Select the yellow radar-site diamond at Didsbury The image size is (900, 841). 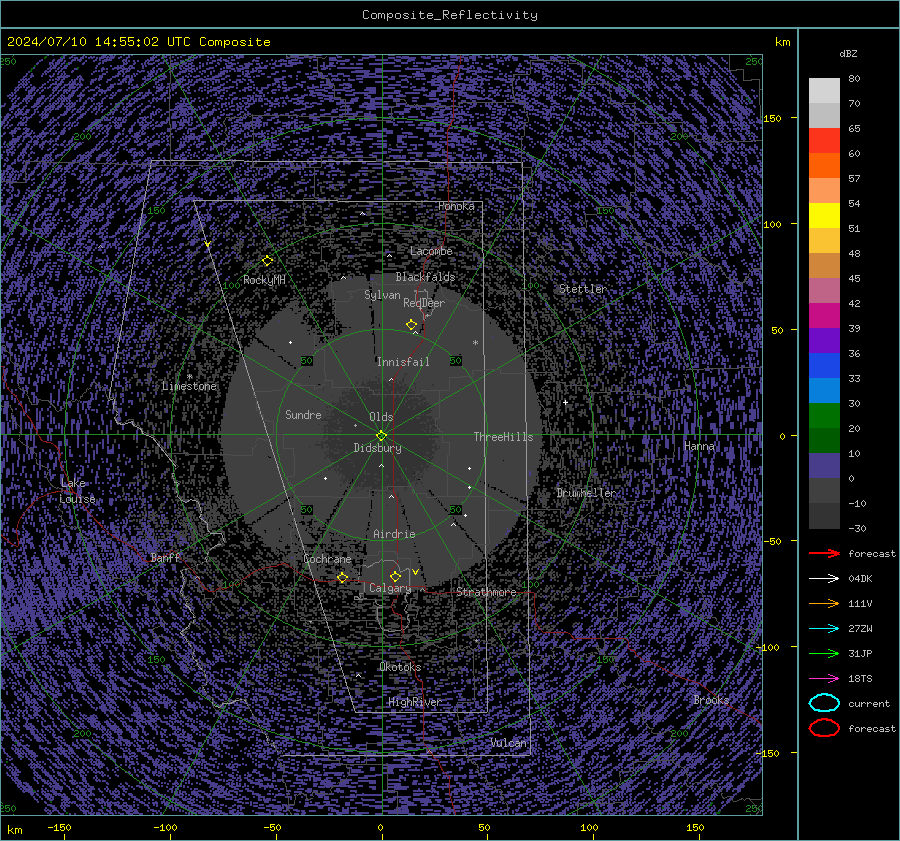point(381,436)
